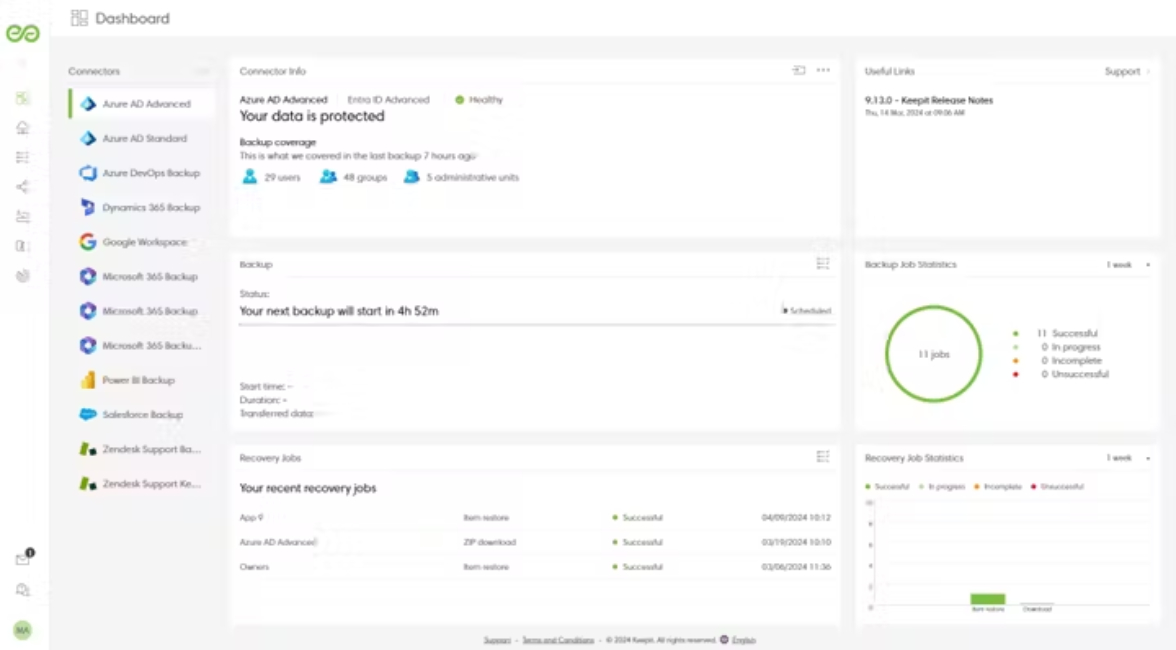
Task: Open the Dashboard icon in left sidebar
Action: tap(22, 97)
